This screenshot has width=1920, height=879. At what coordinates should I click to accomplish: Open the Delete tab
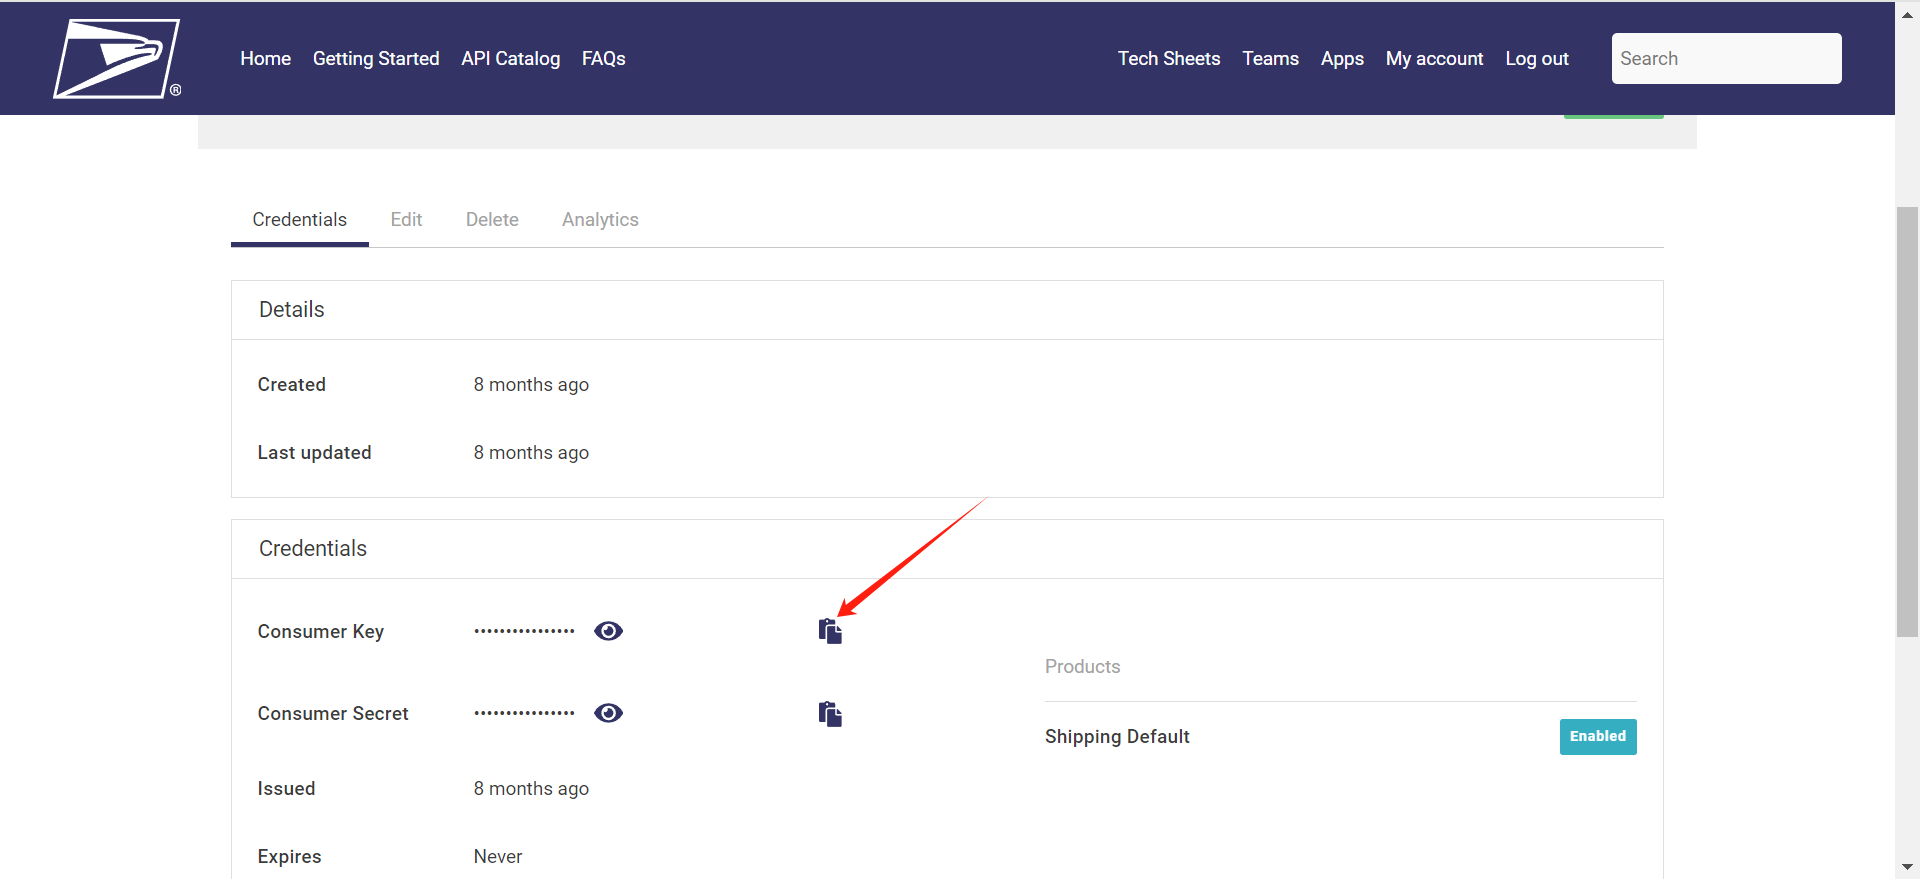(492, 220)
